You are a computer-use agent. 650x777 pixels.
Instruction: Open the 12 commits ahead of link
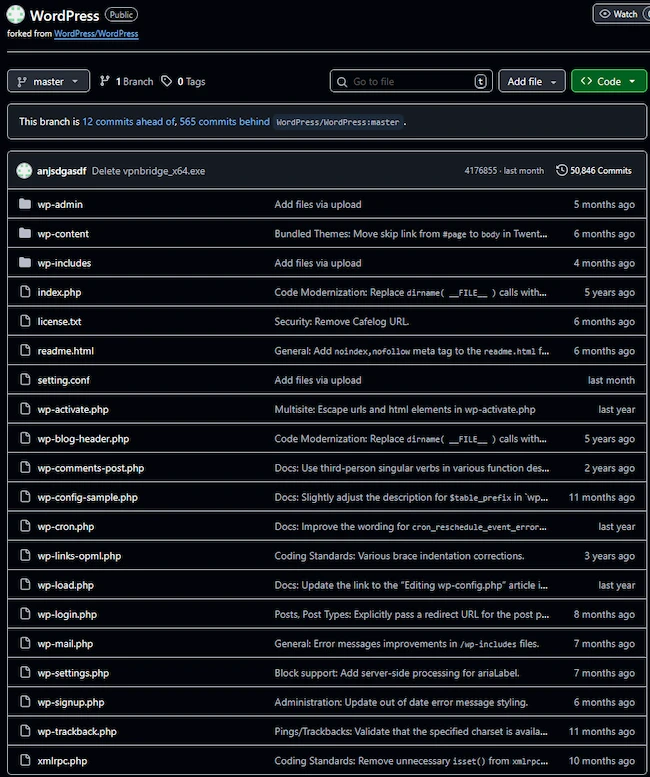[129, 121]
